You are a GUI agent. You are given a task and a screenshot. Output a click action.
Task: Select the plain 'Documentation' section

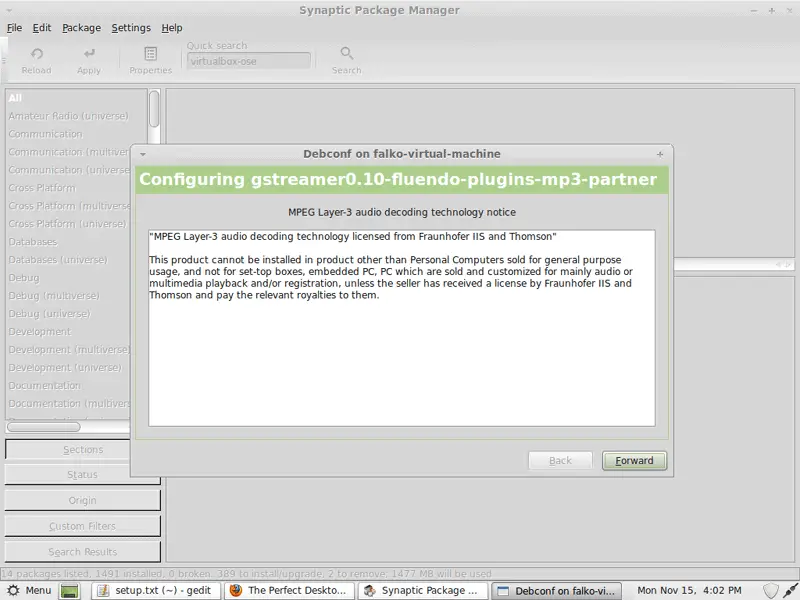[x=69, y=385]
